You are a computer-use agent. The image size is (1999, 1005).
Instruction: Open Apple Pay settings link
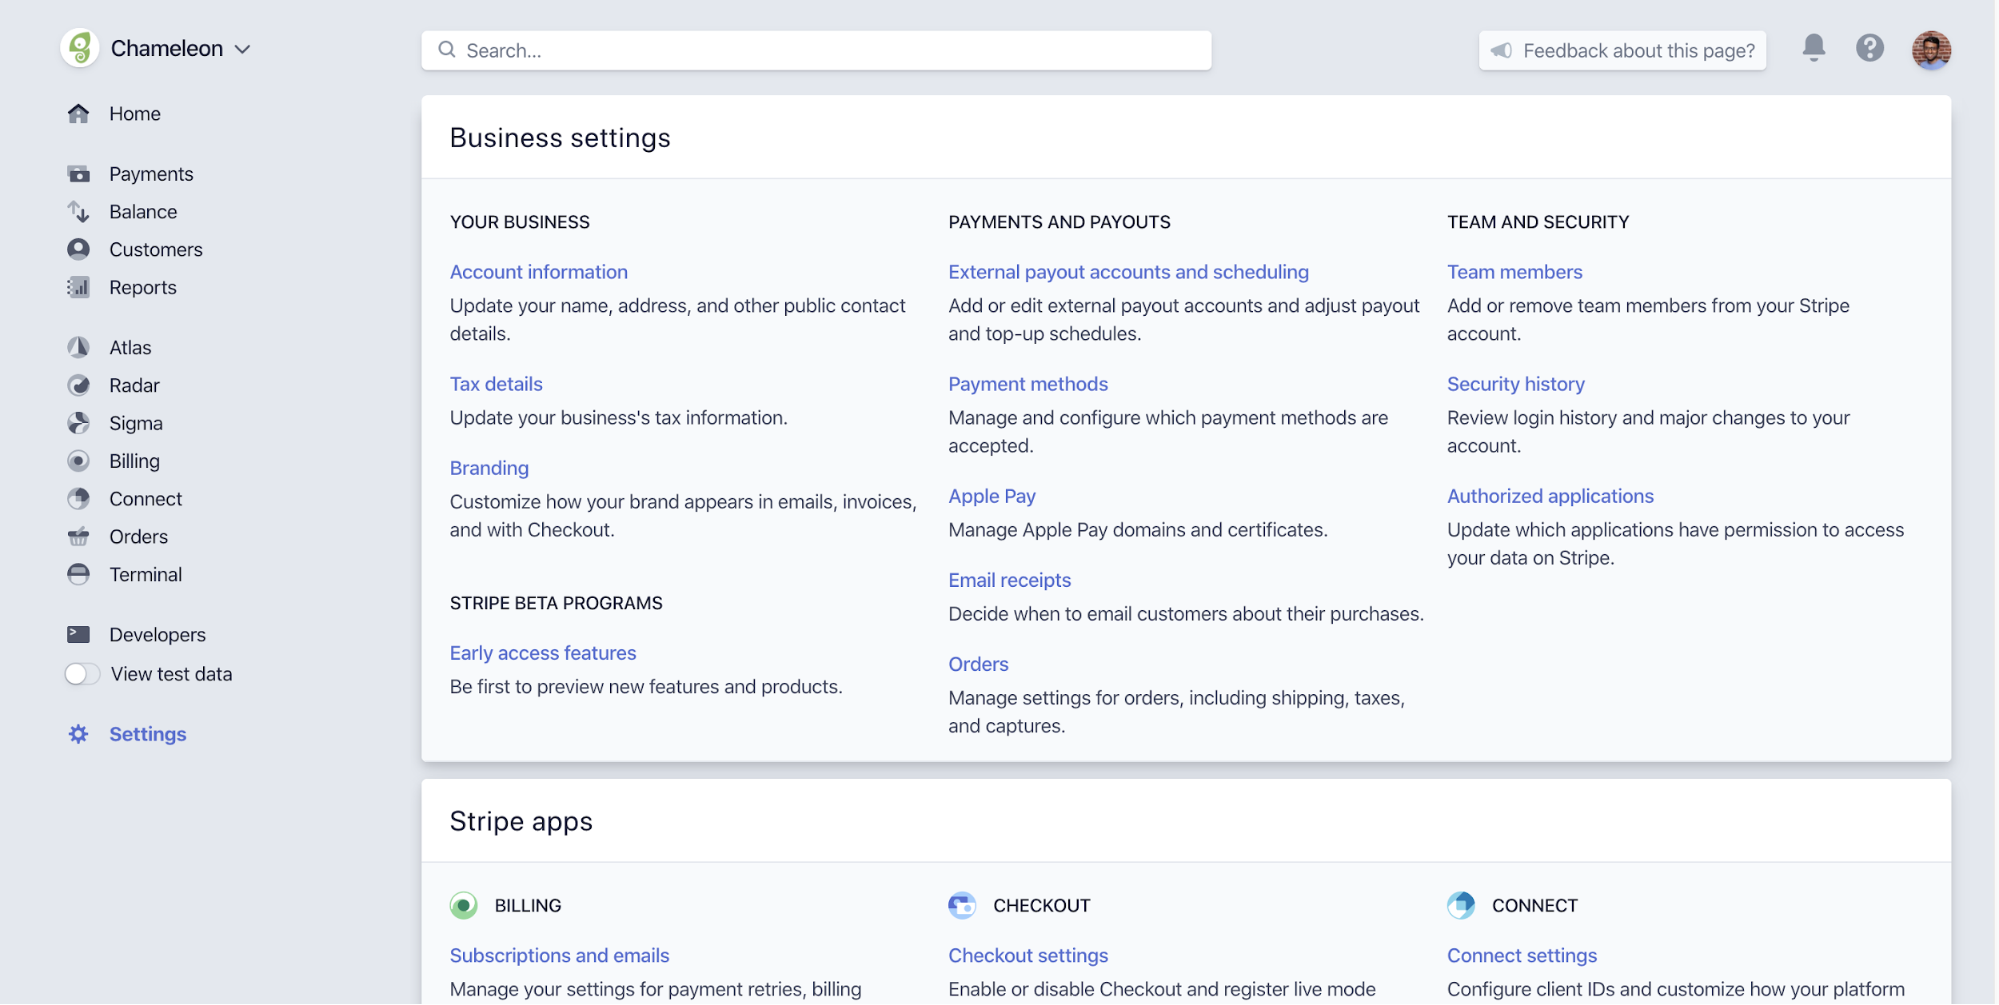point(992,496)
